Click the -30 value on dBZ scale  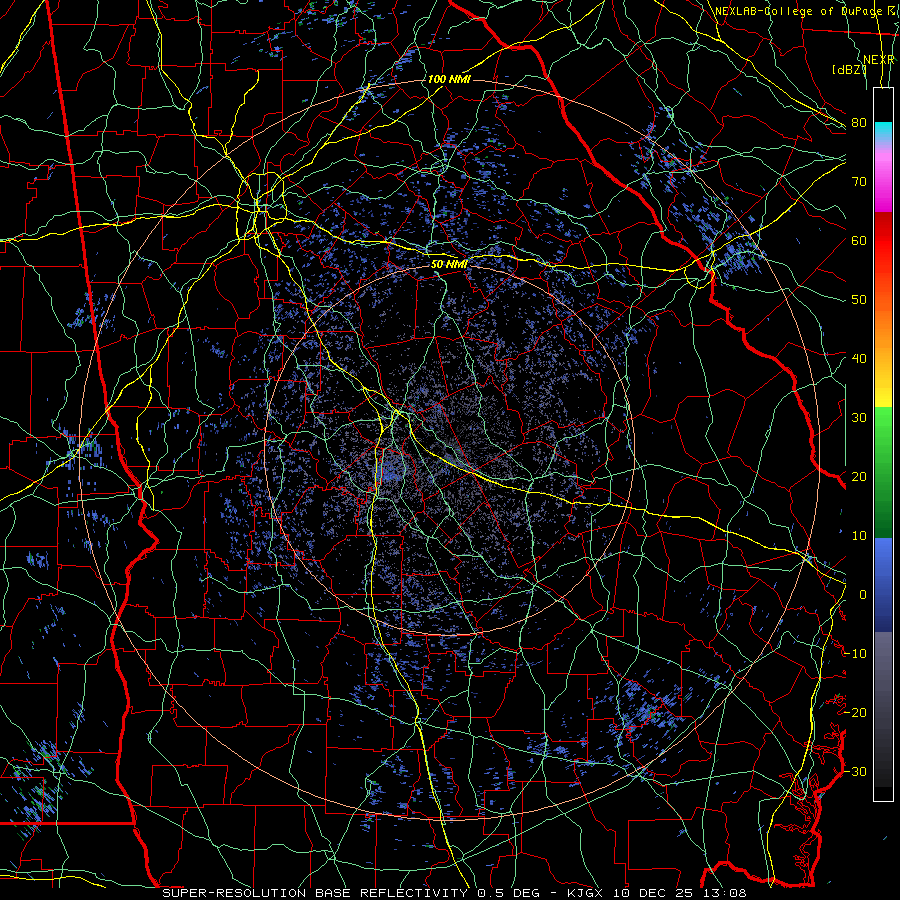(856, 771)
